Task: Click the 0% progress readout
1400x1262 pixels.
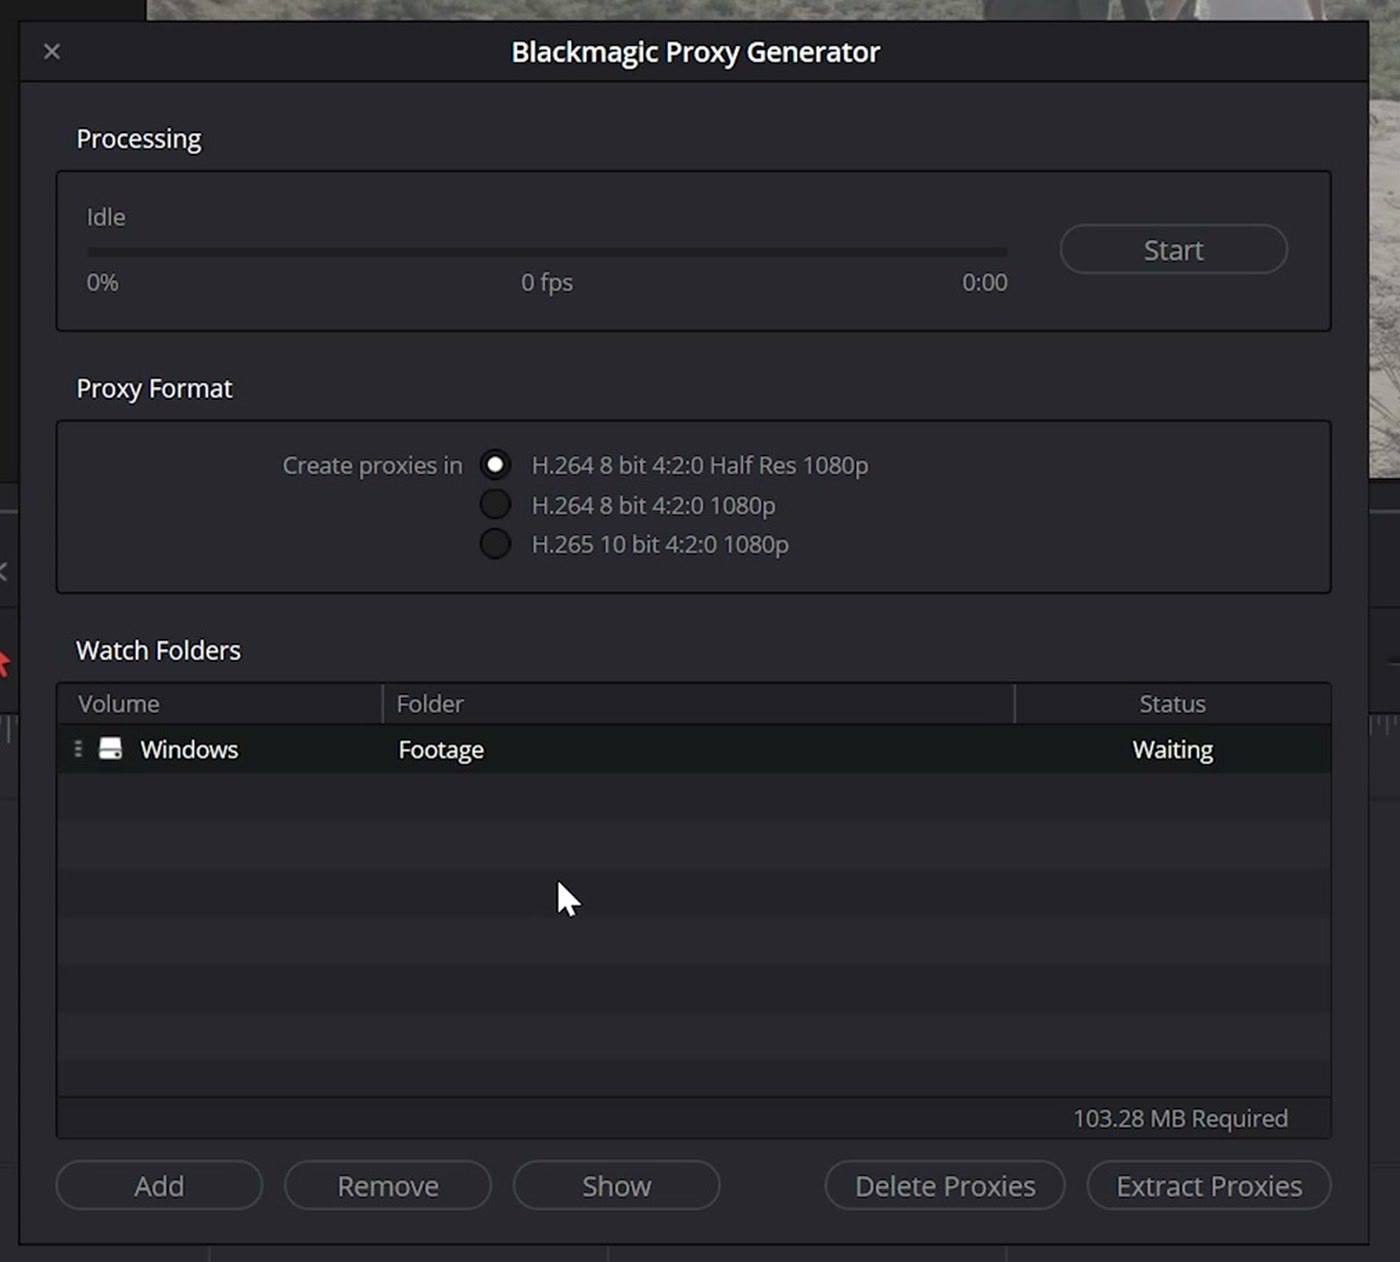Action: (102, 283)
